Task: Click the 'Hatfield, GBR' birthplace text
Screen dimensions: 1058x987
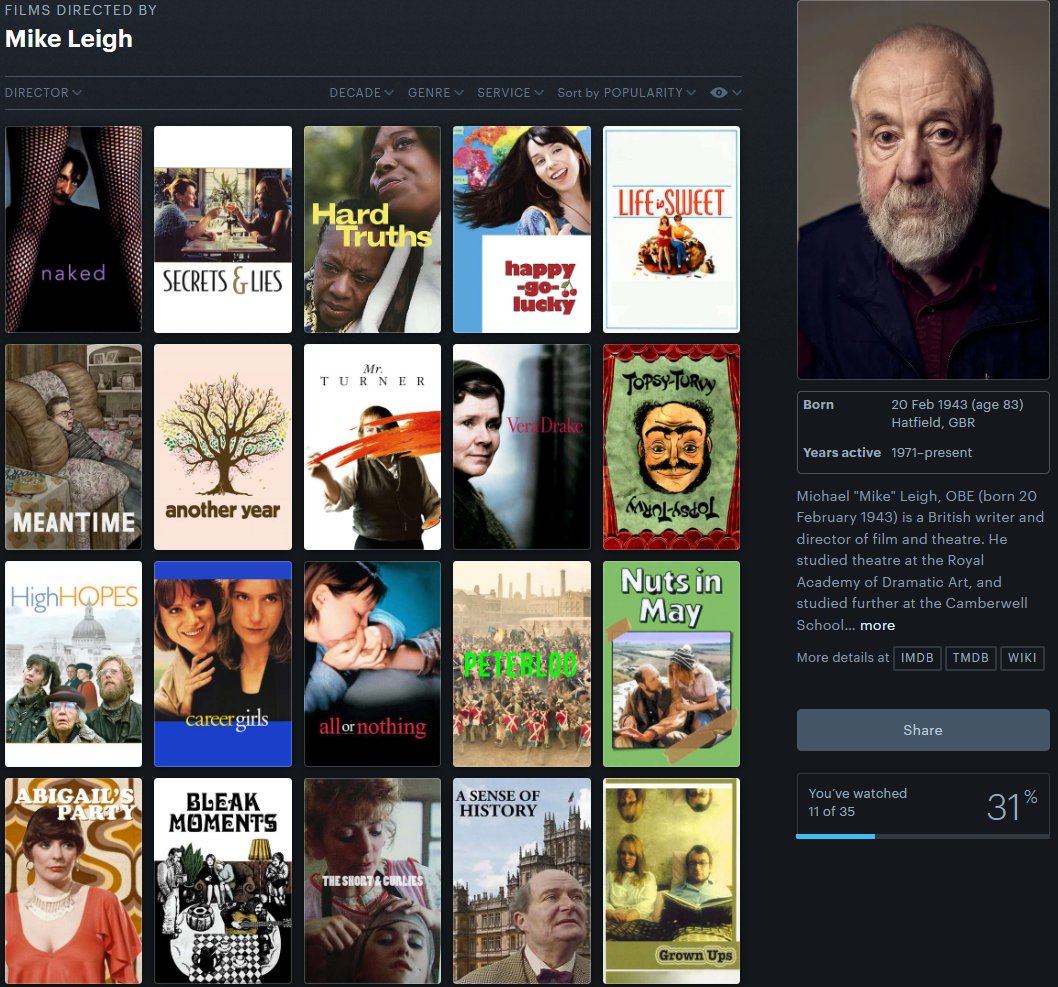Action: (x=932, y=422)
